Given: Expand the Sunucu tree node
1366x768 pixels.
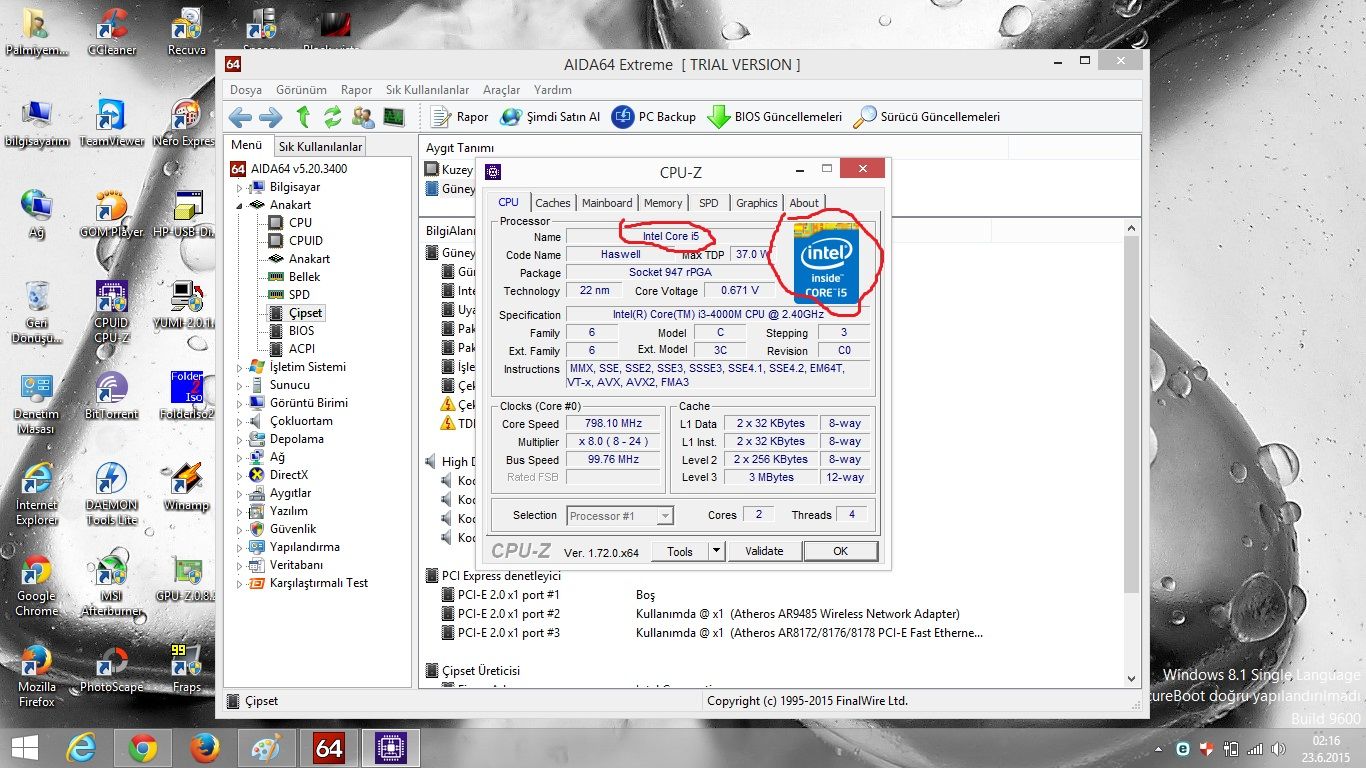Looking at the screenshot, I should [x=240, y=385].
